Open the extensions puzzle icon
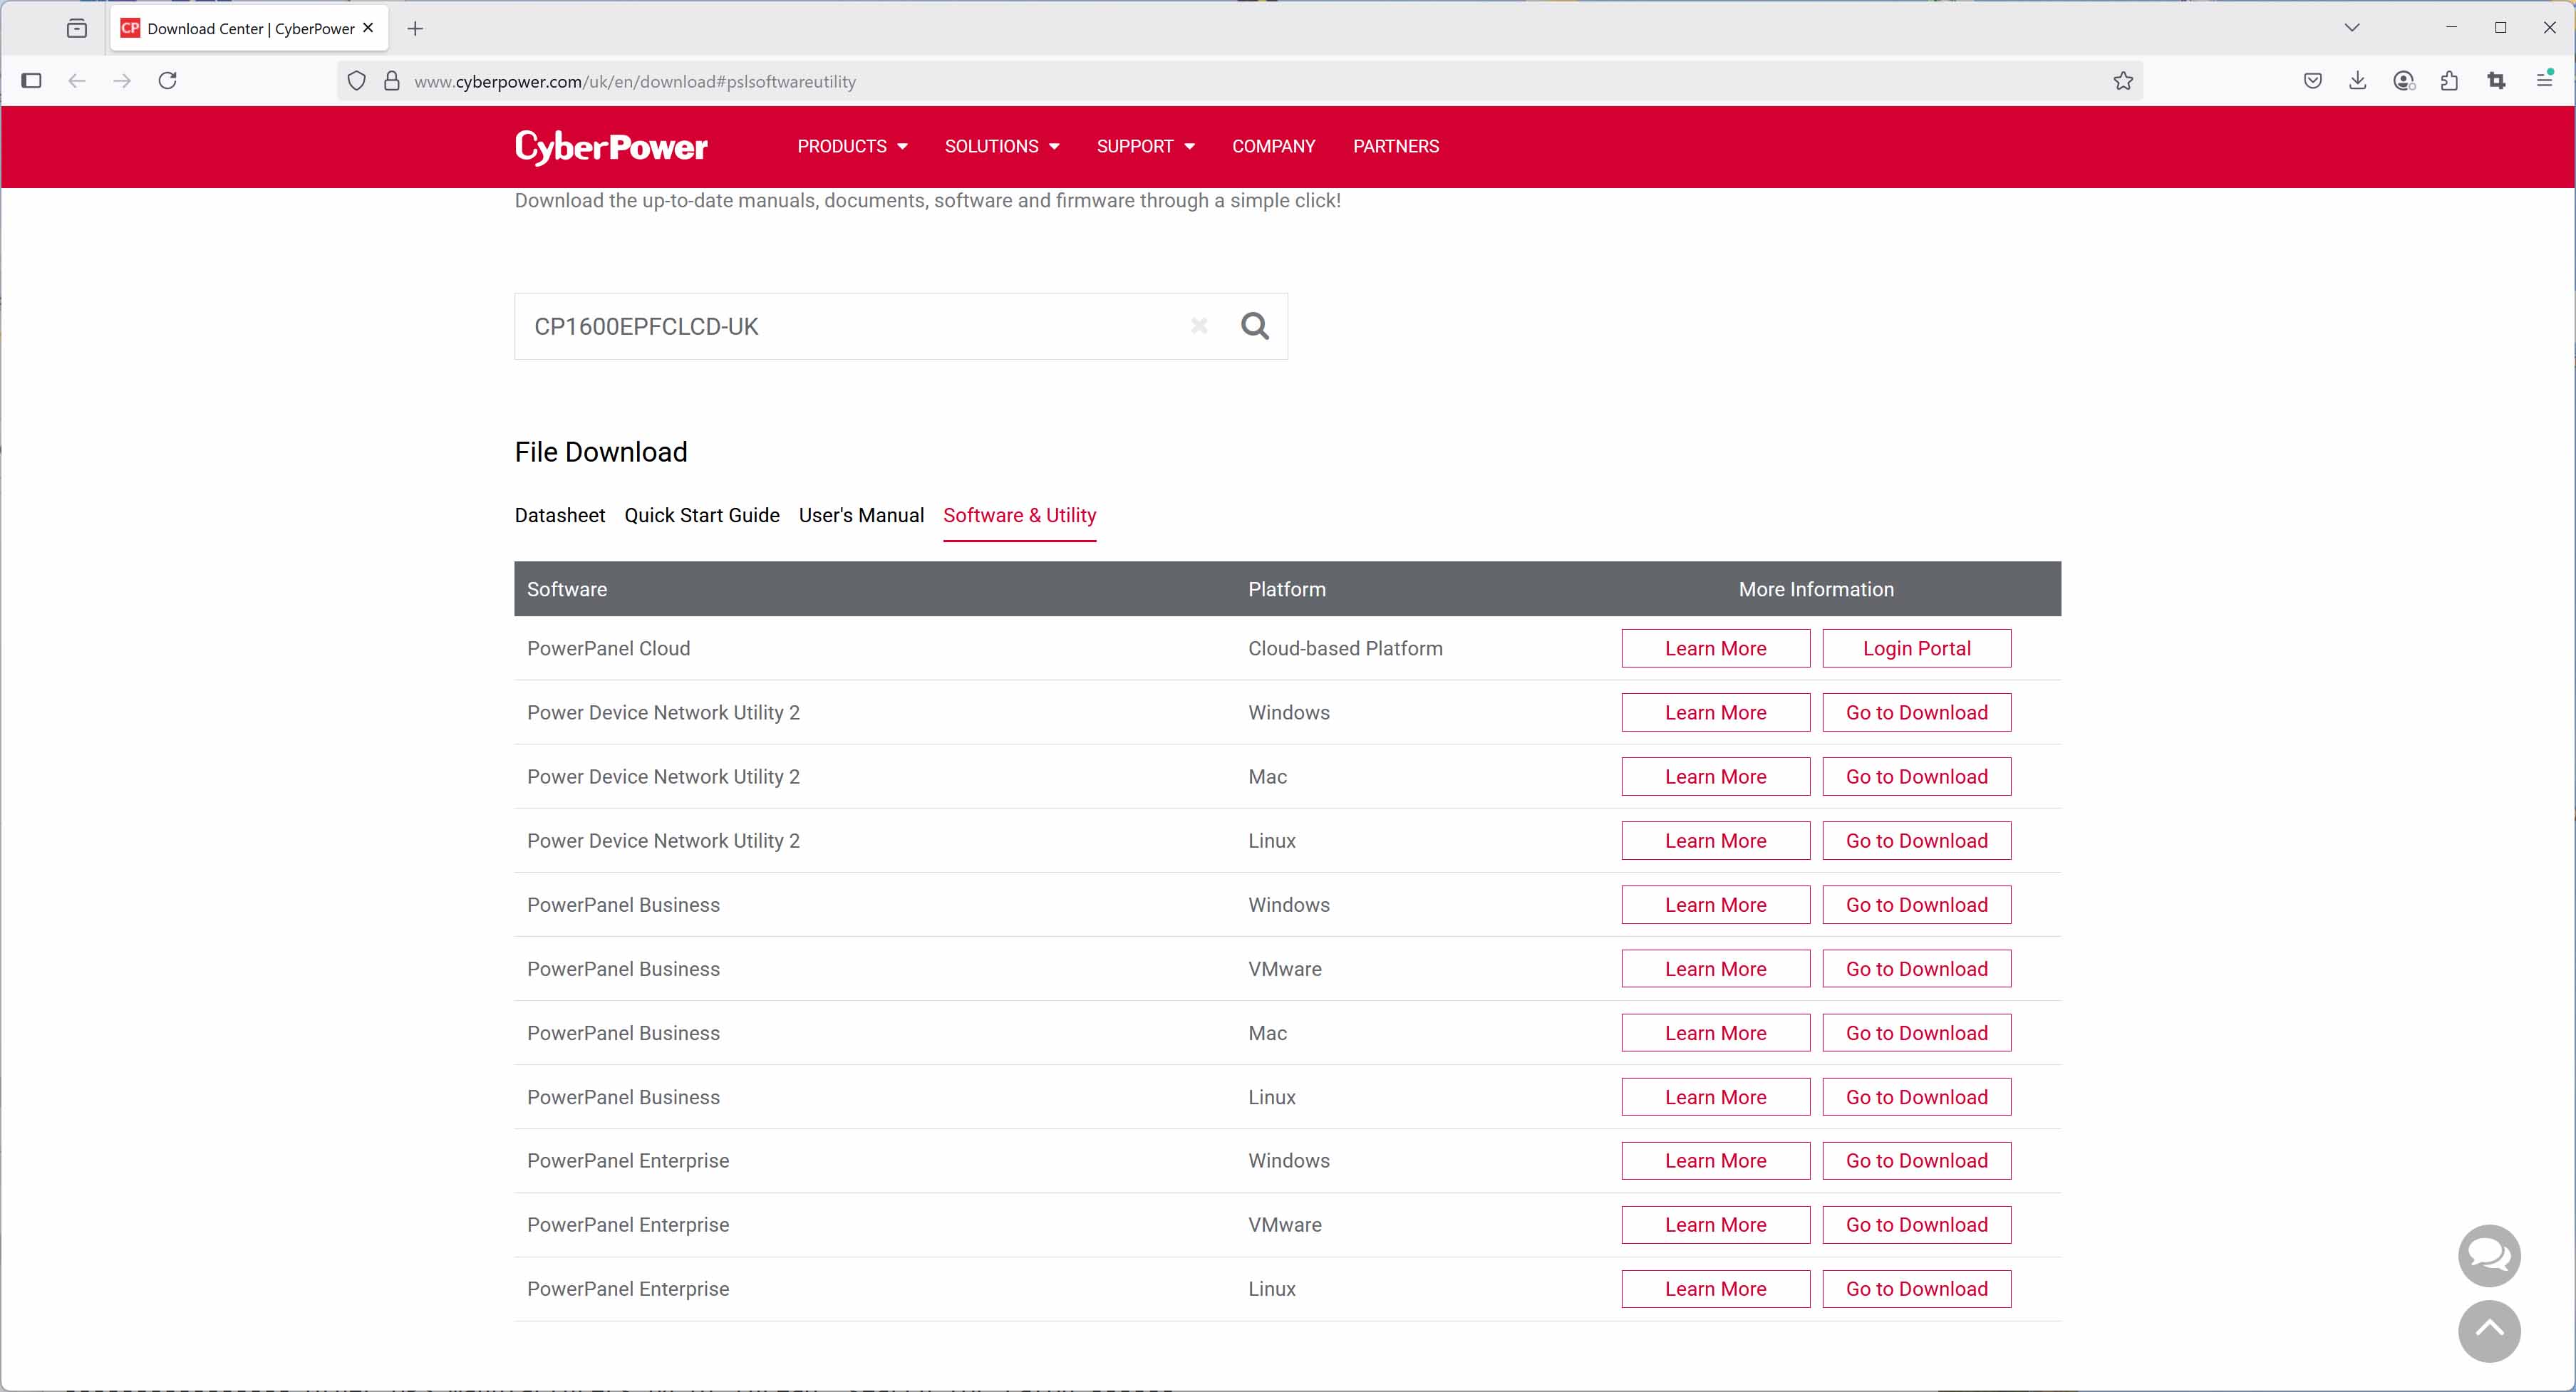Screen dimensions: 2576x1392 tap(2449, 81)
